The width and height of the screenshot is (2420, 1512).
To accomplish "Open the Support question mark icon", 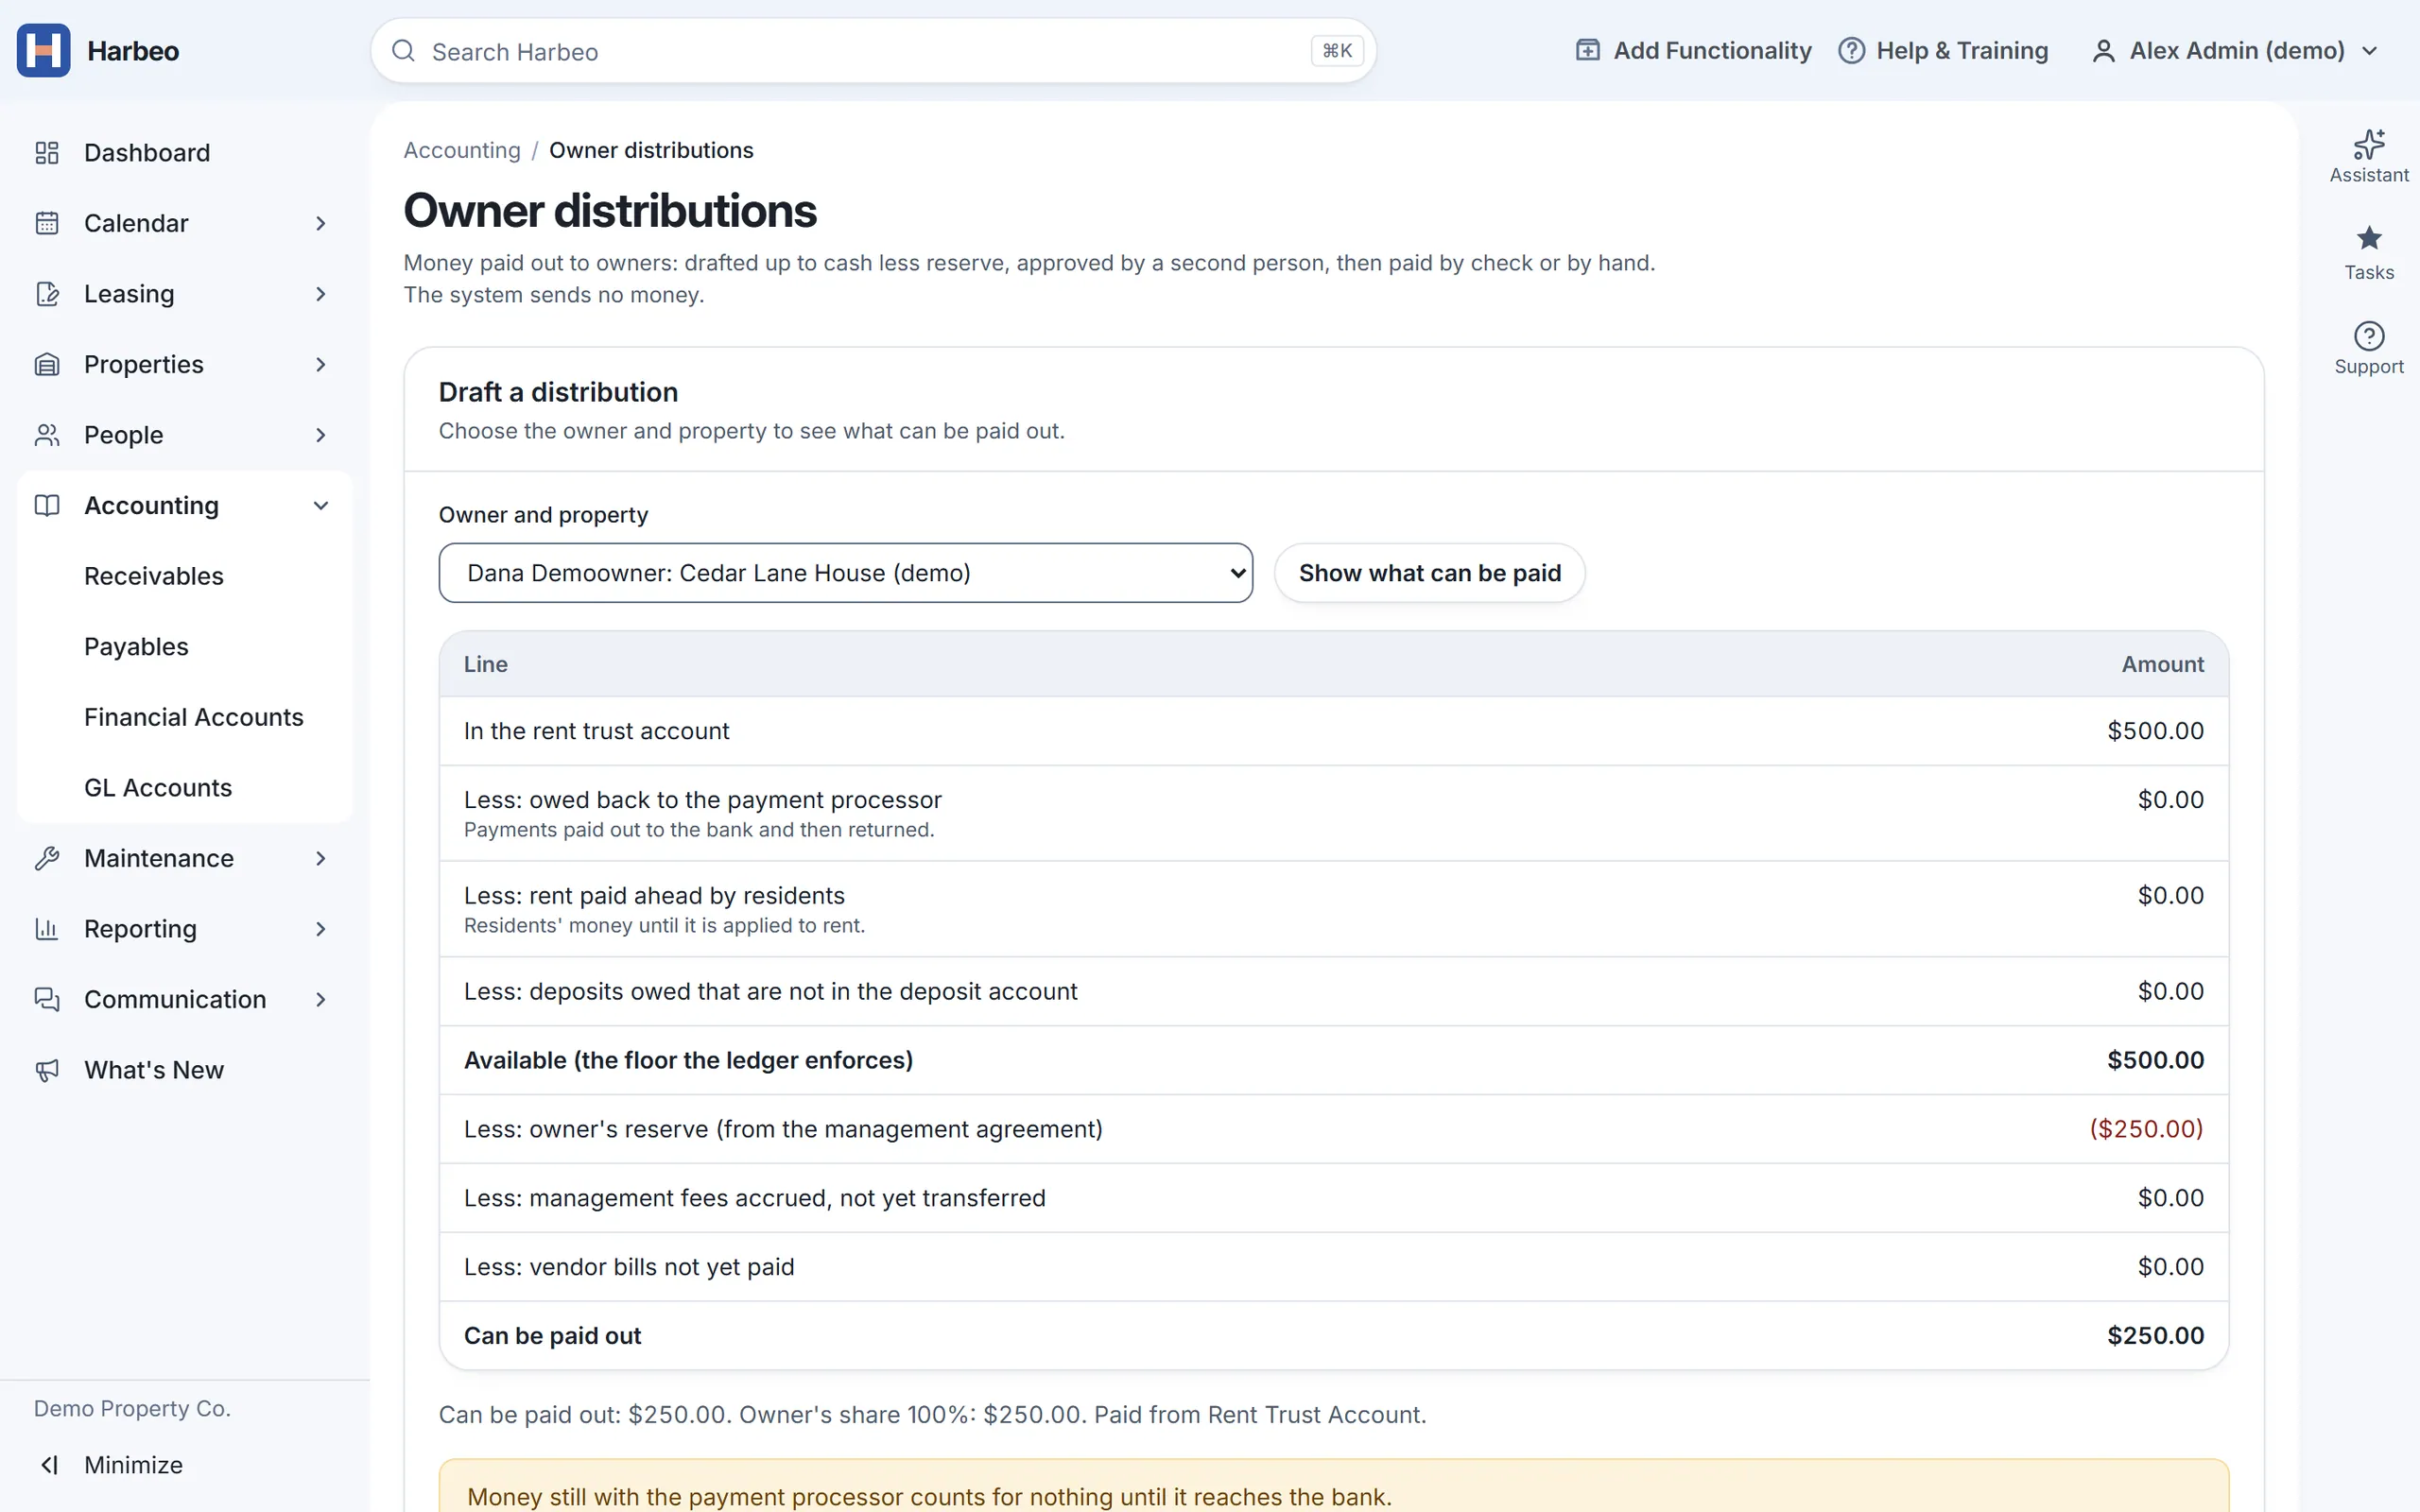I will click(x=2368, y=335).
